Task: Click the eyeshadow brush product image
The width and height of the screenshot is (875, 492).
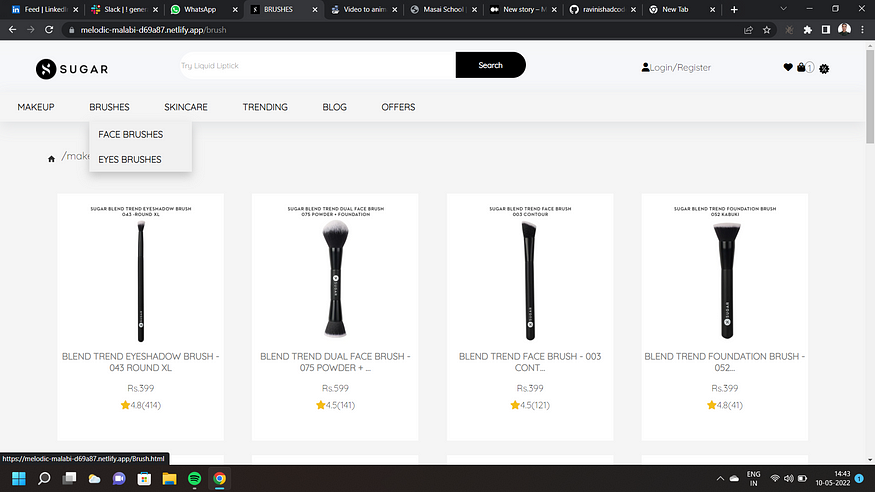Action: (141, 273)
